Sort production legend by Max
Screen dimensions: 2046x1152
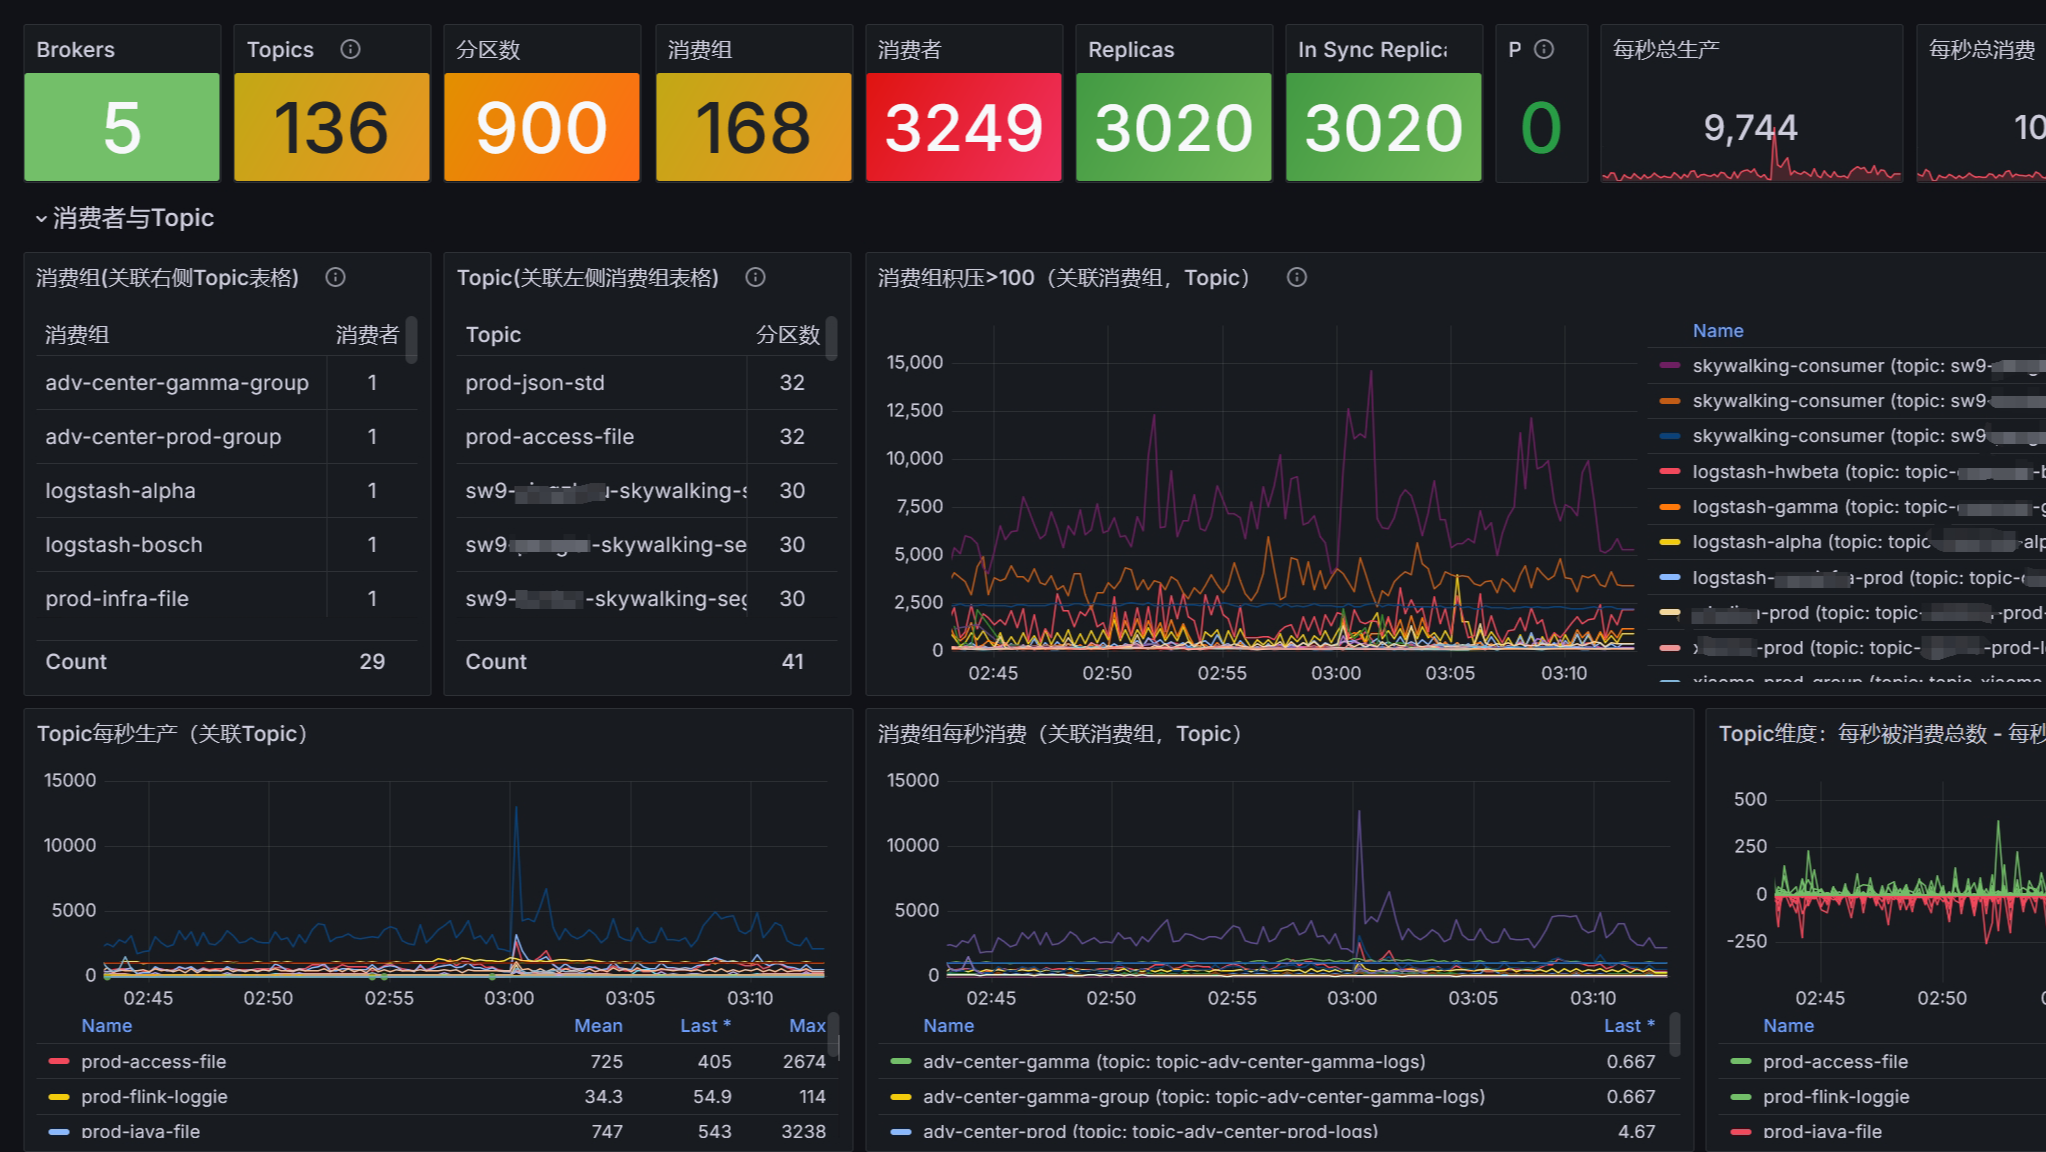[806, 1026]
